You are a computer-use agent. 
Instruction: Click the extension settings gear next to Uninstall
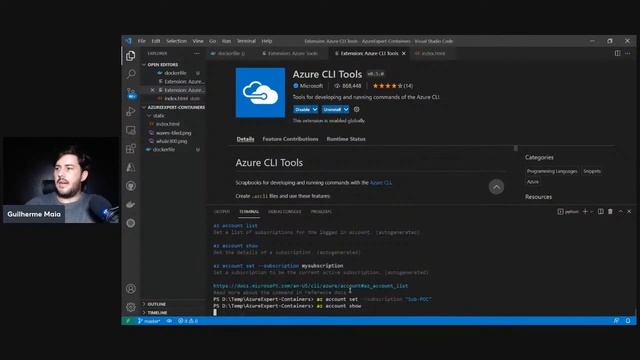pos(356,109)
